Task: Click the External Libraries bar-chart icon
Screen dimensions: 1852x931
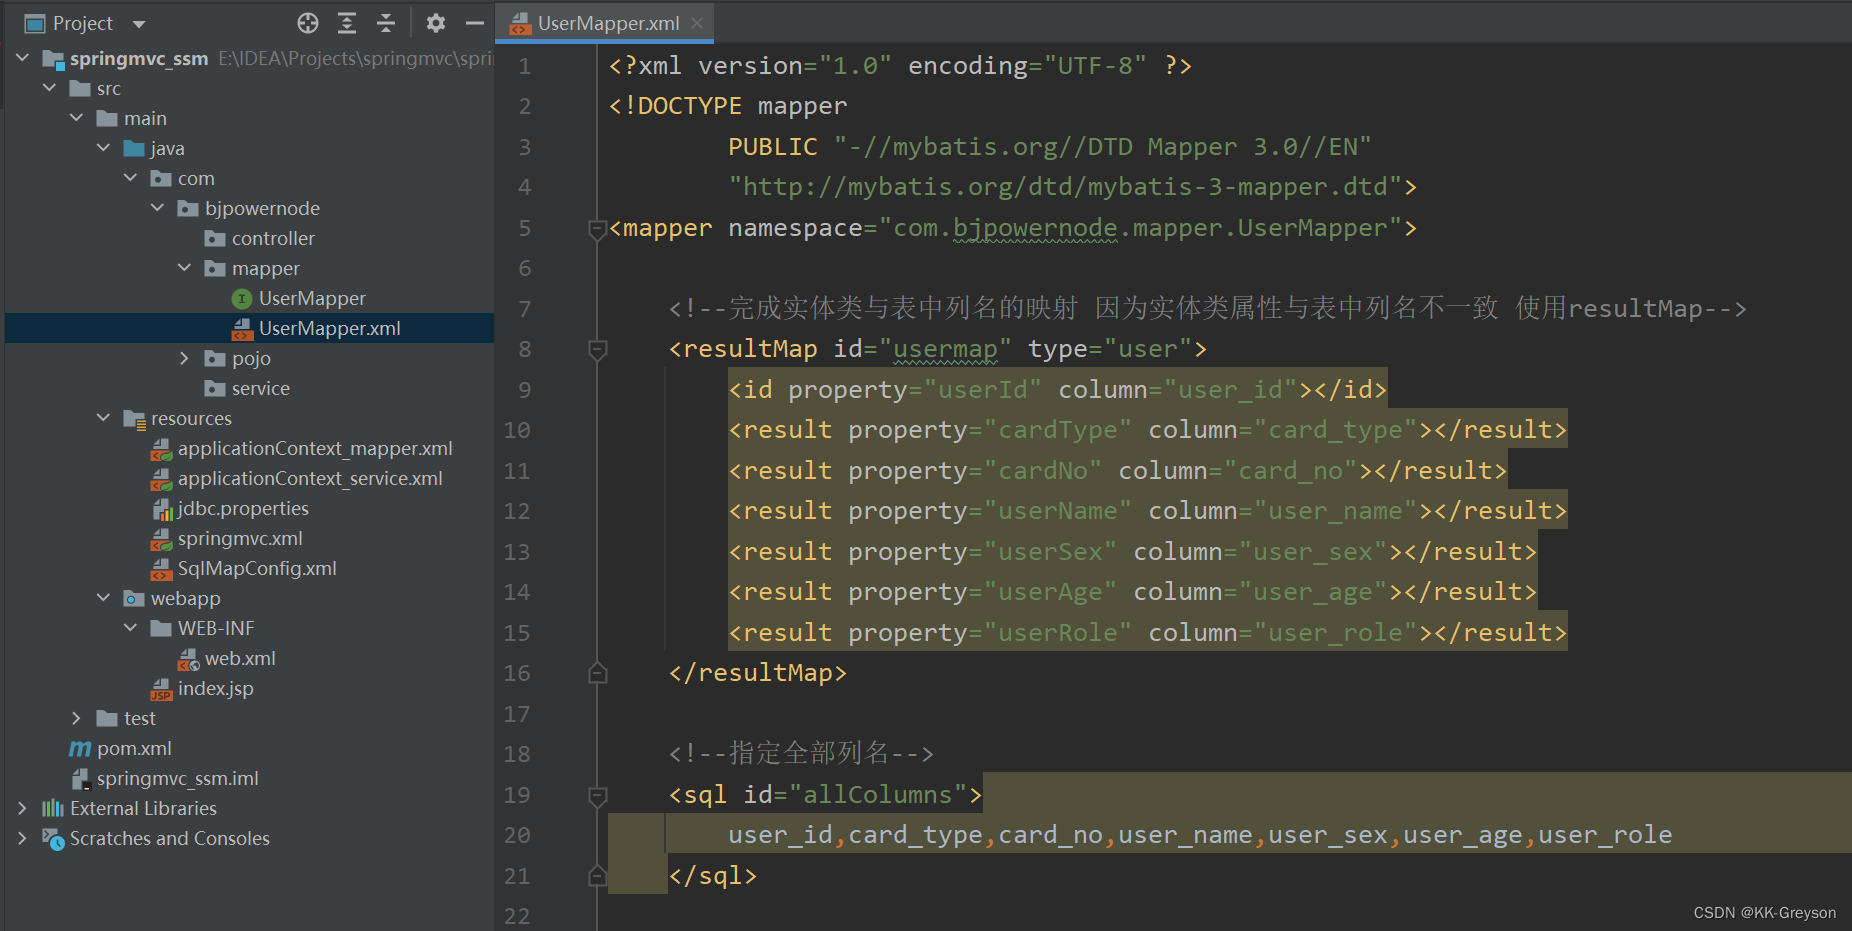Action: coord(53,808)
